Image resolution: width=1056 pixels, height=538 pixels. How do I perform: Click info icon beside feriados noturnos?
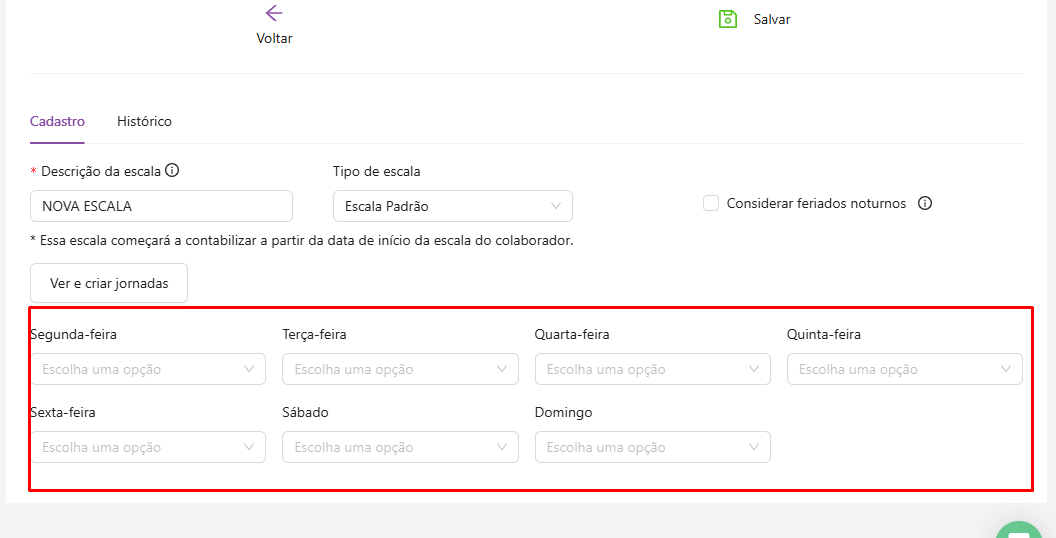click(925, 203)
